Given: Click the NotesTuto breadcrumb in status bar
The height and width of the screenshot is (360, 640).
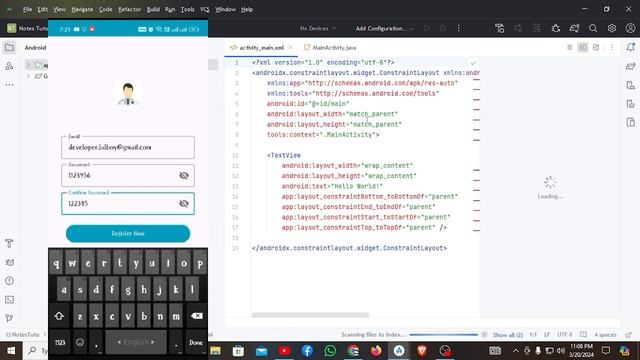Looking at the screenshot, I should (23, 335).
